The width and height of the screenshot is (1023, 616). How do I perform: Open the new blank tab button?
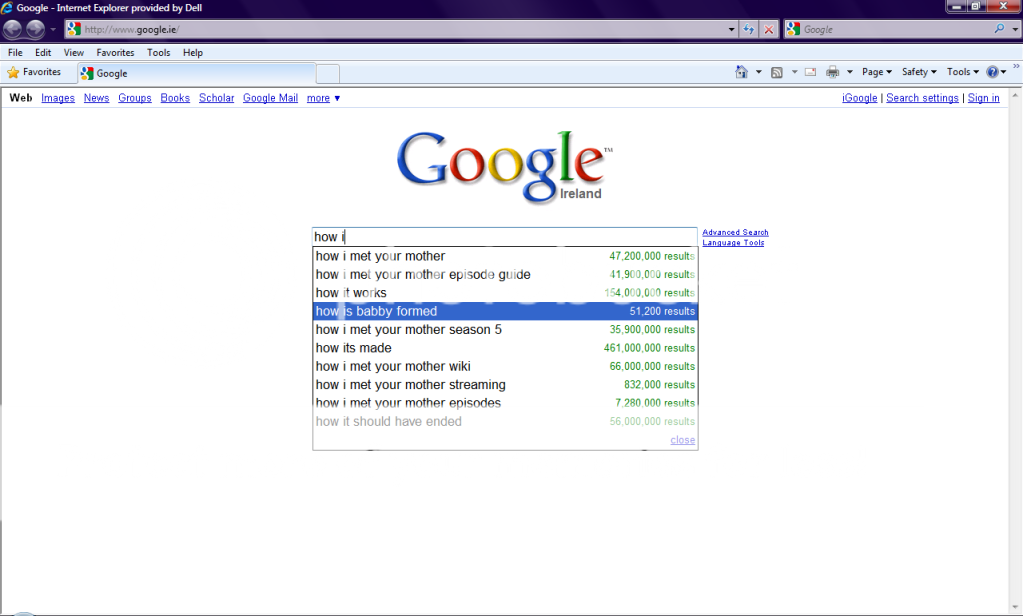click(x=328, y=73)
